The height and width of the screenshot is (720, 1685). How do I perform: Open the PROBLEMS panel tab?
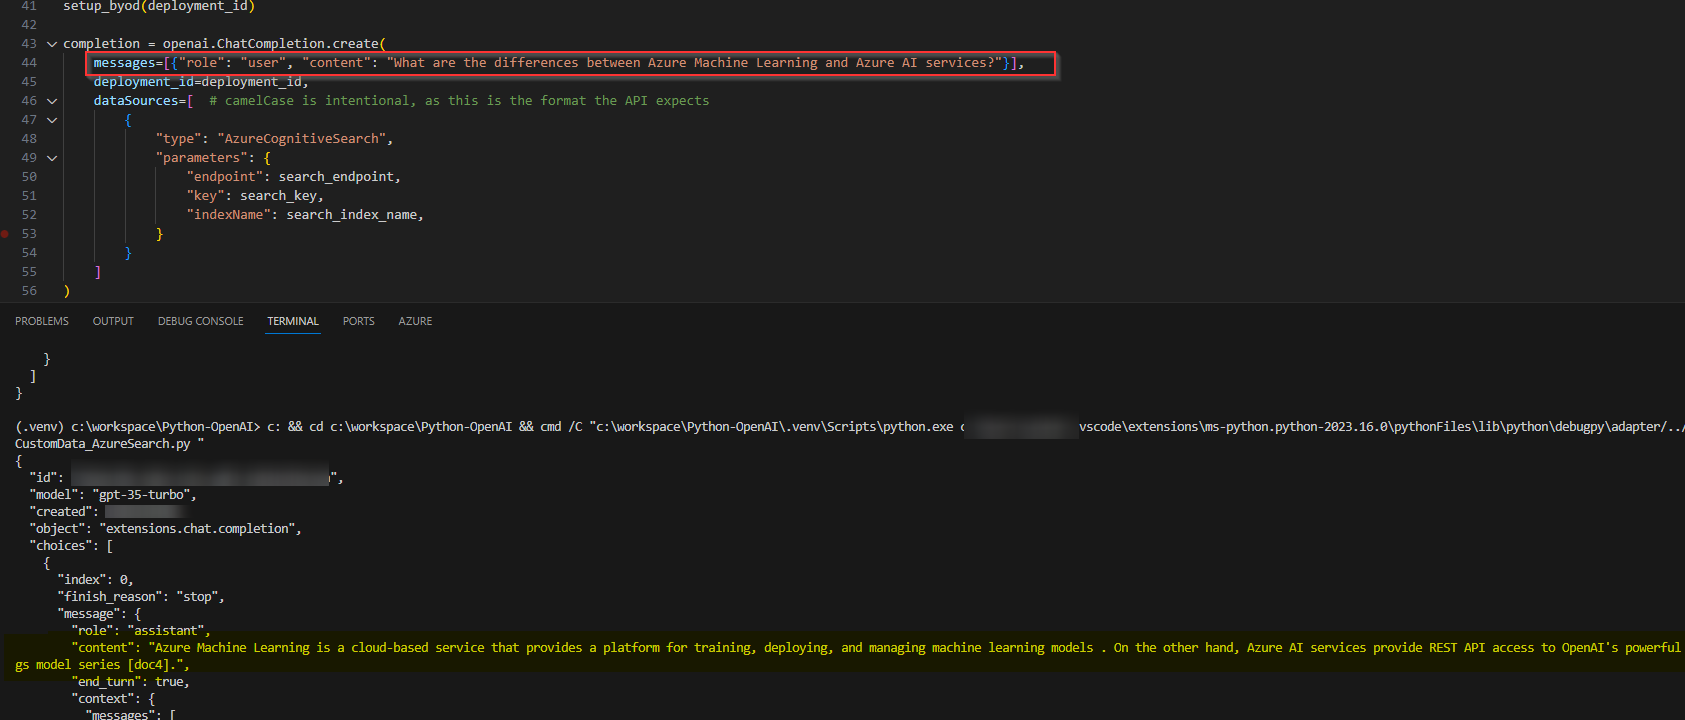(42, 321)
